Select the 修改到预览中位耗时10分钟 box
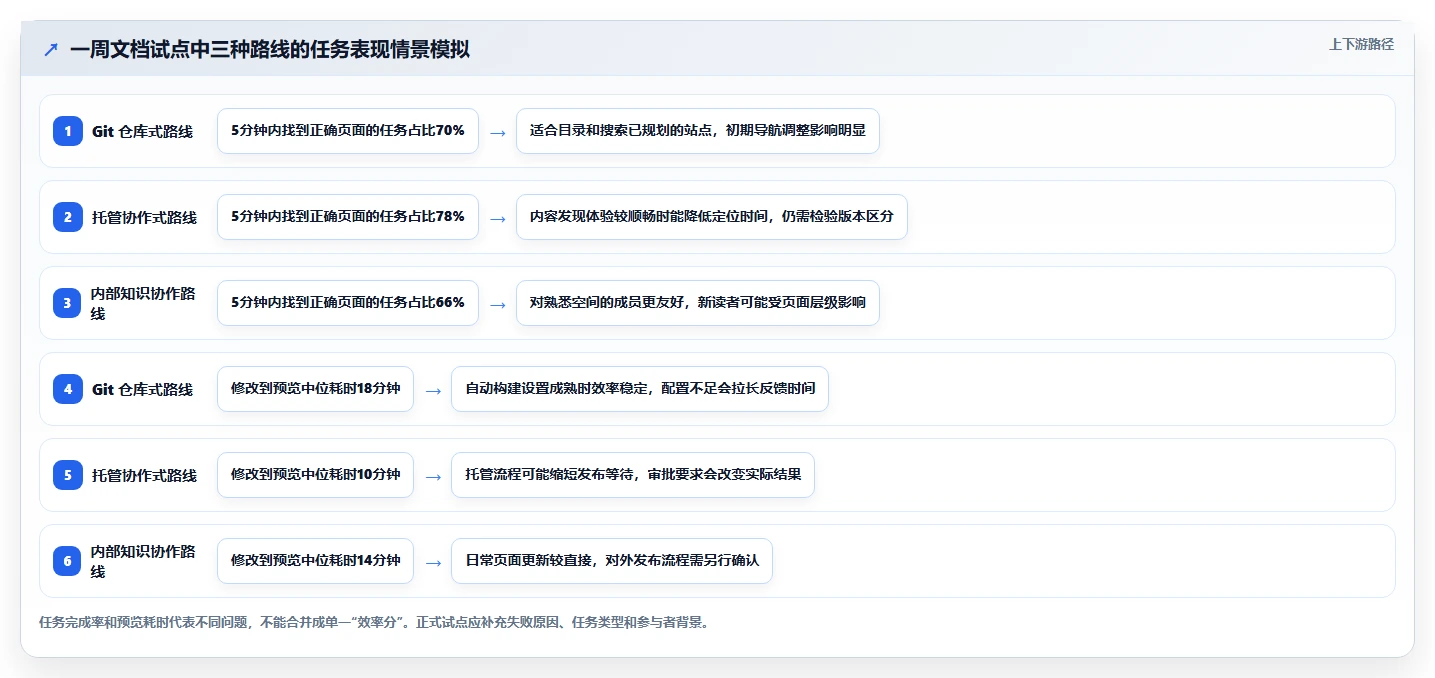Image resolution: width=1435 pixels, height=678 pixels. (x=315, y=475)
